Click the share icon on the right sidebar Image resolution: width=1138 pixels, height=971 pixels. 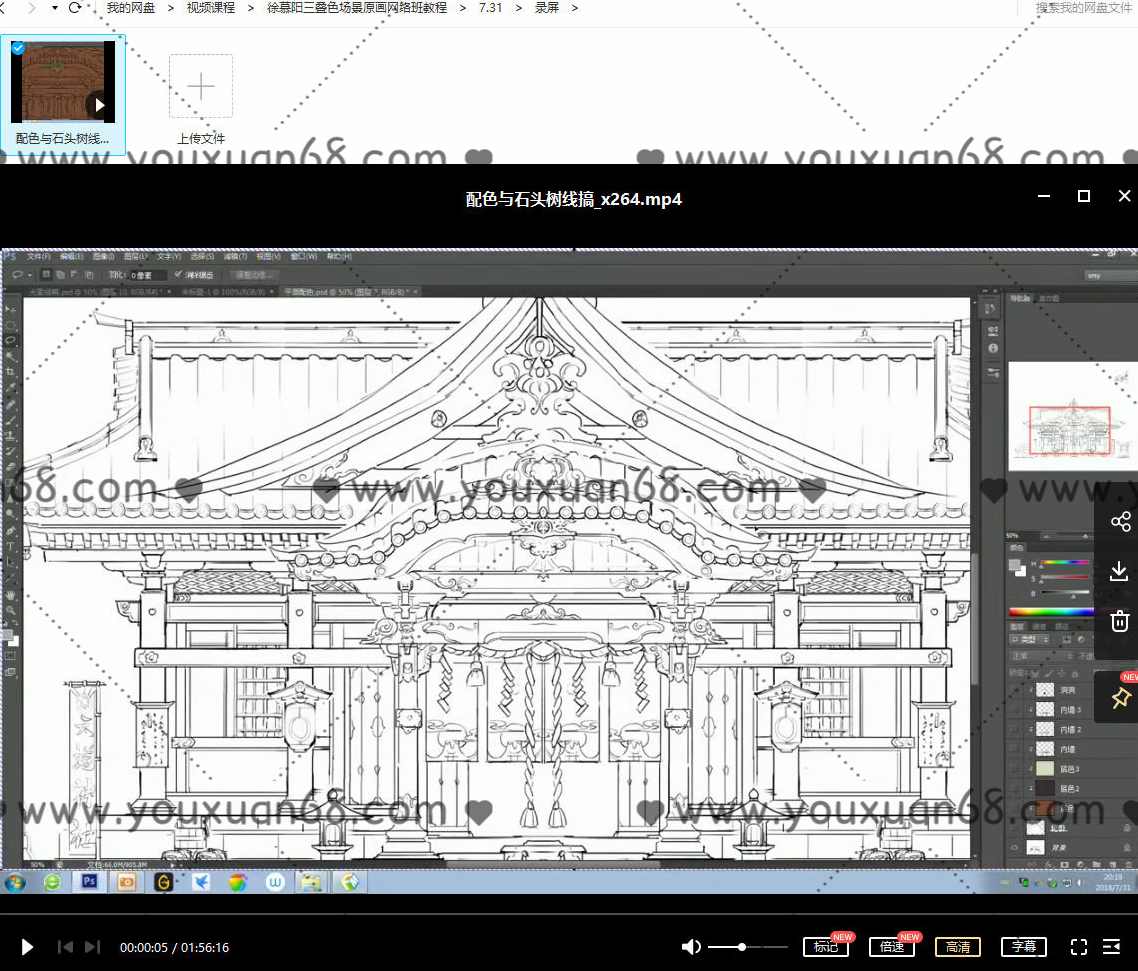tap(1120, 522)
